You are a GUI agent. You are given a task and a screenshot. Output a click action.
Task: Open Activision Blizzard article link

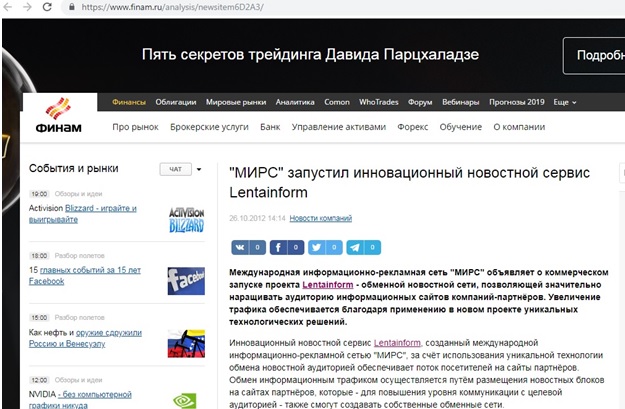[83, 214]
